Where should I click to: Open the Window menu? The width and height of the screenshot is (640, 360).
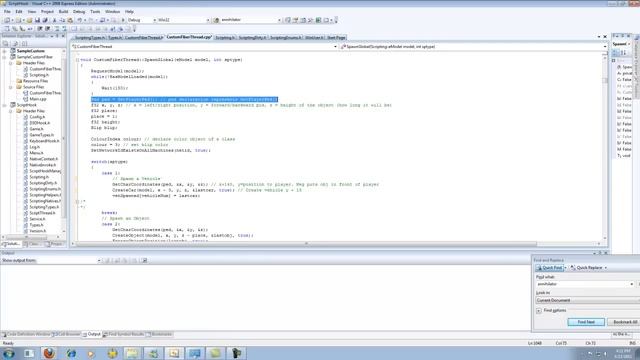[x=112, y=12]
